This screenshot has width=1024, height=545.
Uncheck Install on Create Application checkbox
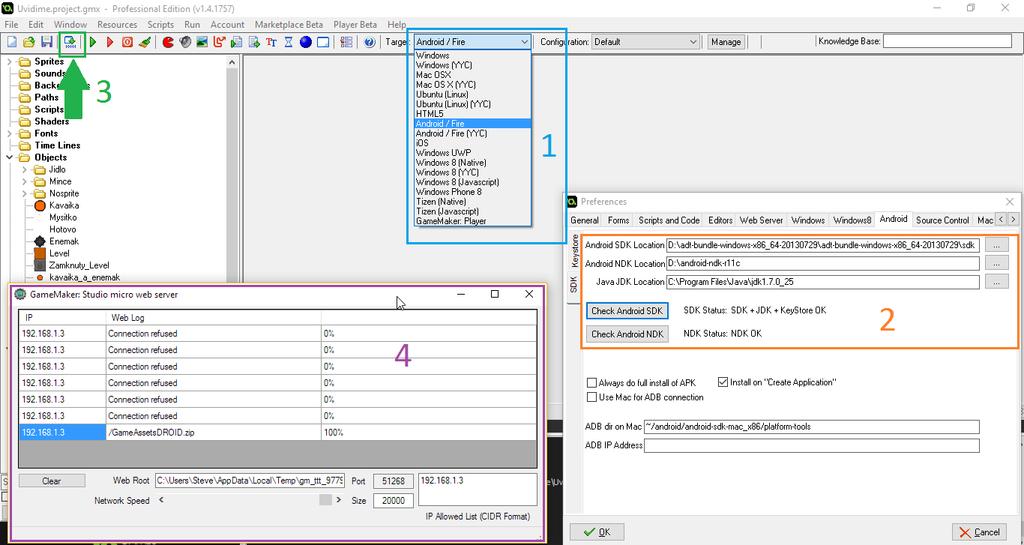tap(723, 382)
